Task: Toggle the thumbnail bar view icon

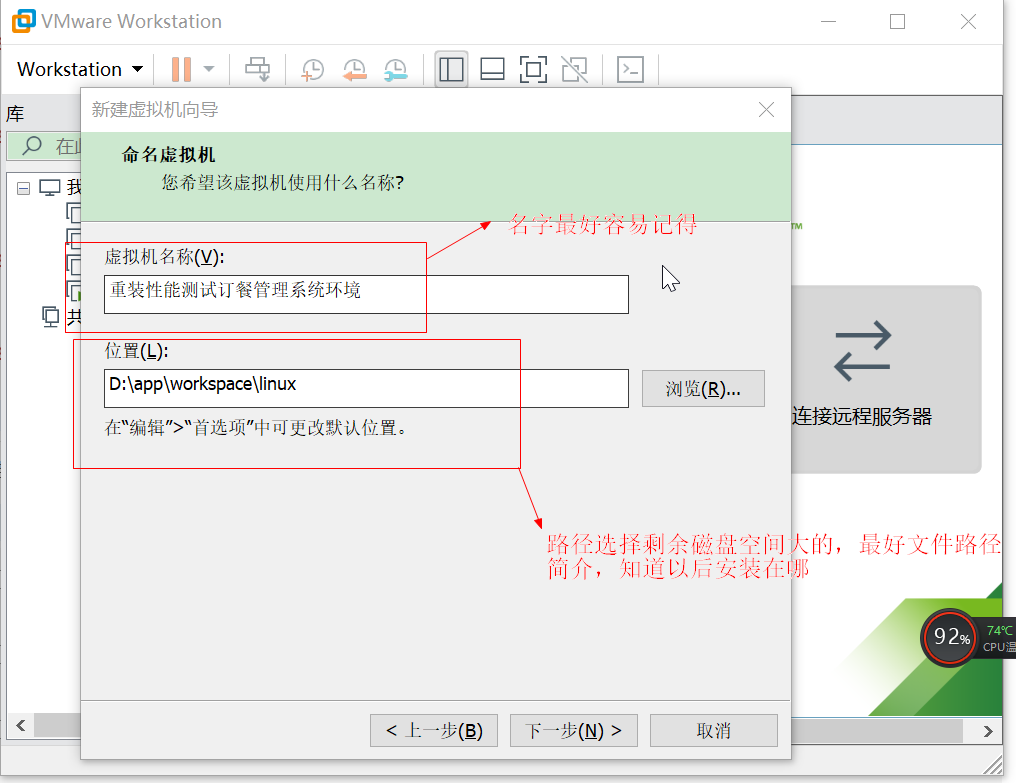Action: tap(492, 69)
